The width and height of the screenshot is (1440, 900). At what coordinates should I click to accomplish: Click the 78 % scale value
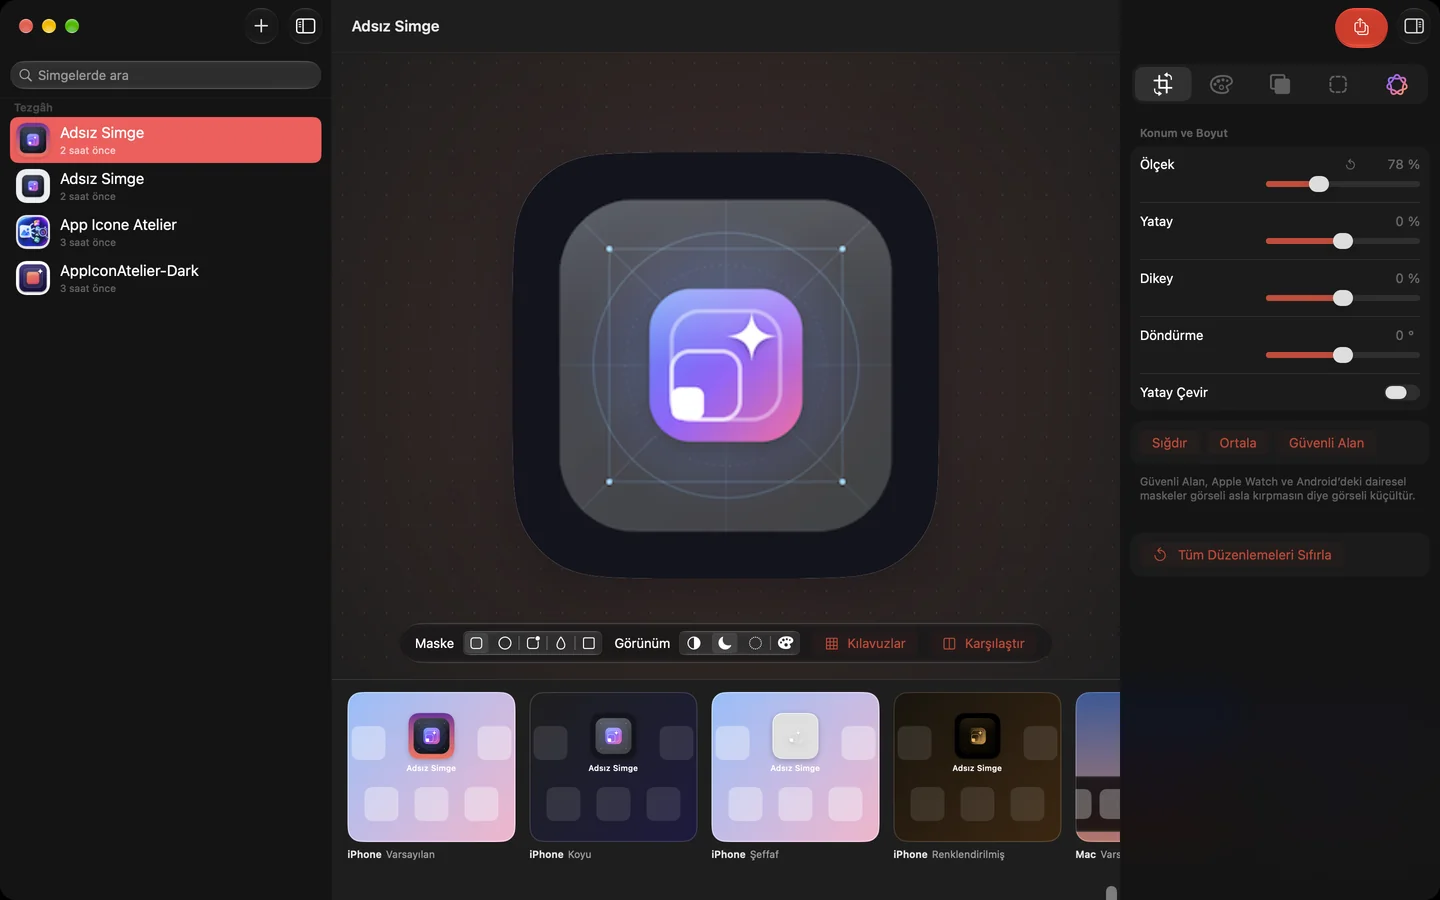pyautogui.click(x=1403, y=164)
